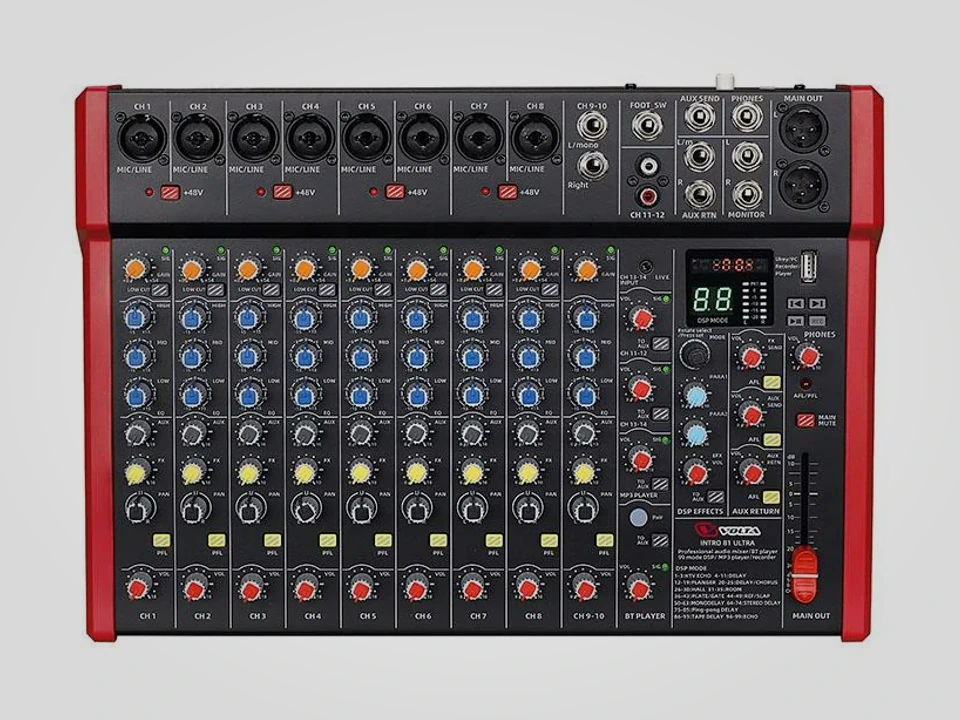Enable LOW CUT on CH 1
Image resolution: width=960 pixels, height=720 pixels.
tap(160, 290)
